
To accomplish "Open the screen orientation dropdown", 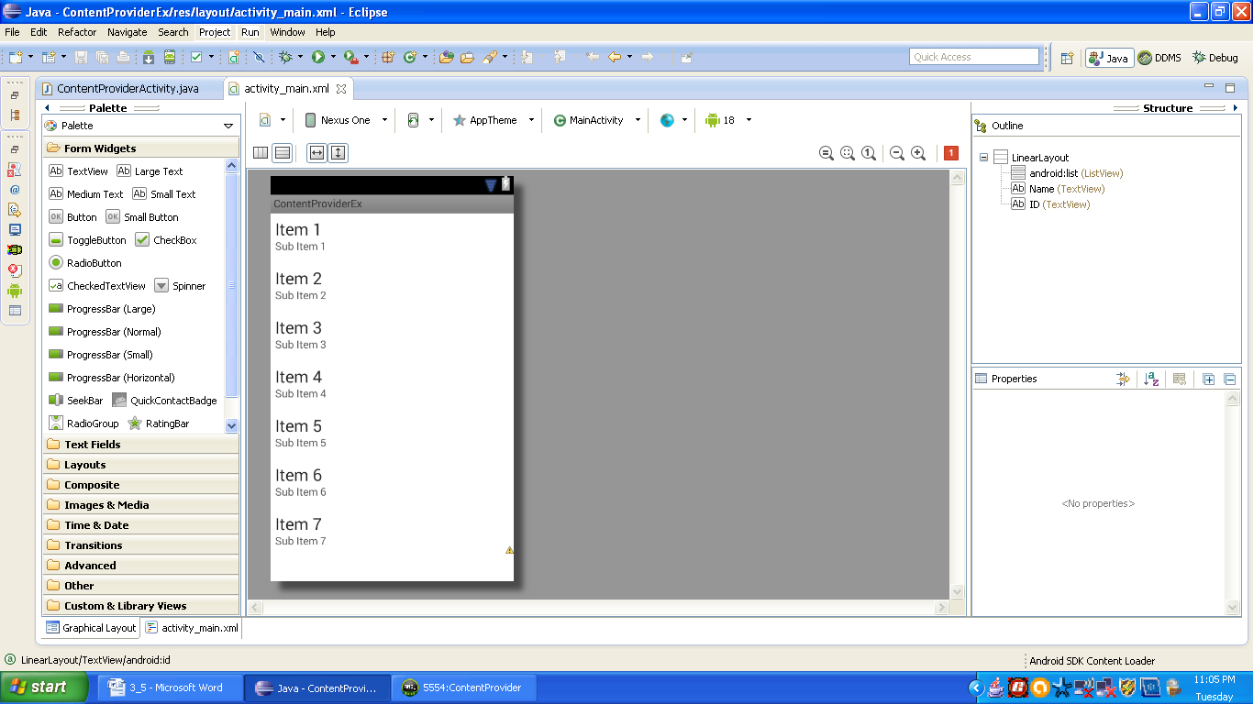I will coord(421,120).
